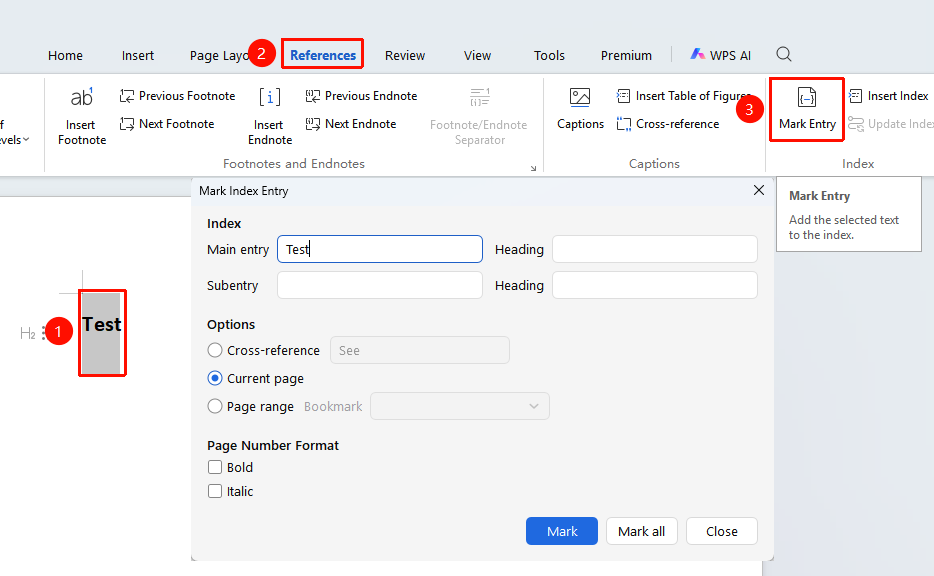
Task: Select the Cross-reference radio option
Action: [215, 350]
